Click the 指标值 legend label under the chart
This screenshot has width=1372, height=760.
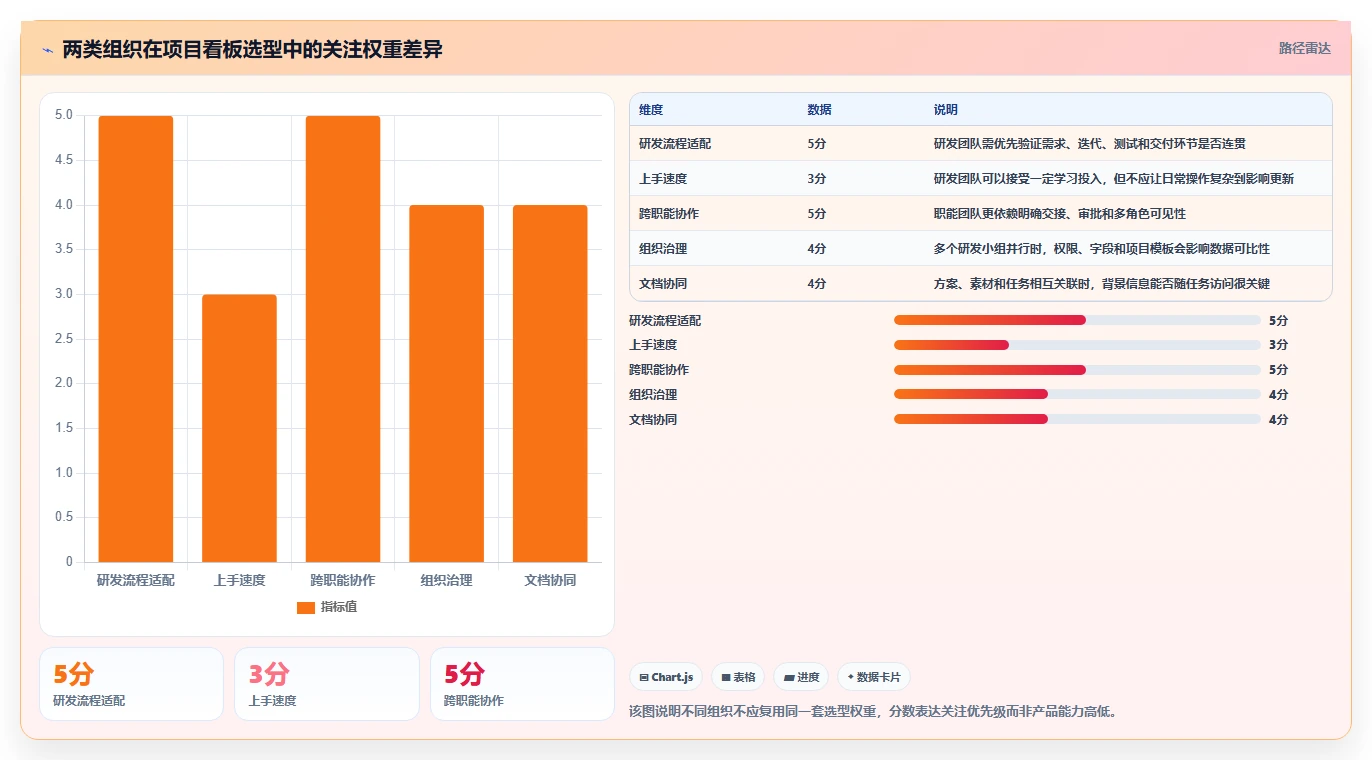(x=339, y=607)
